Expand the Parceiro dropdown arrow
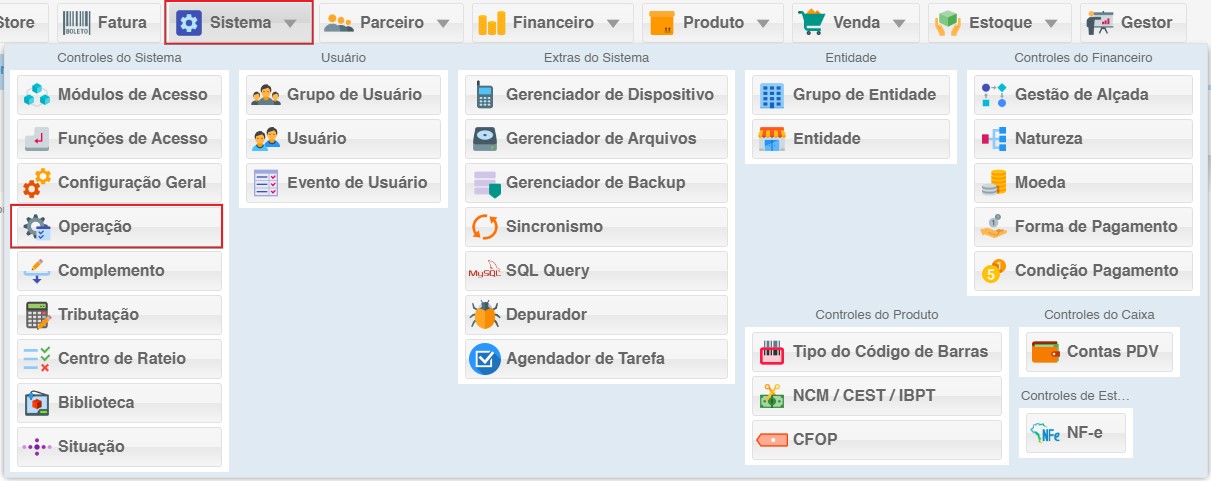This screenshot has width=1211, height=481. pyautogui.click(x=443, y=23)
